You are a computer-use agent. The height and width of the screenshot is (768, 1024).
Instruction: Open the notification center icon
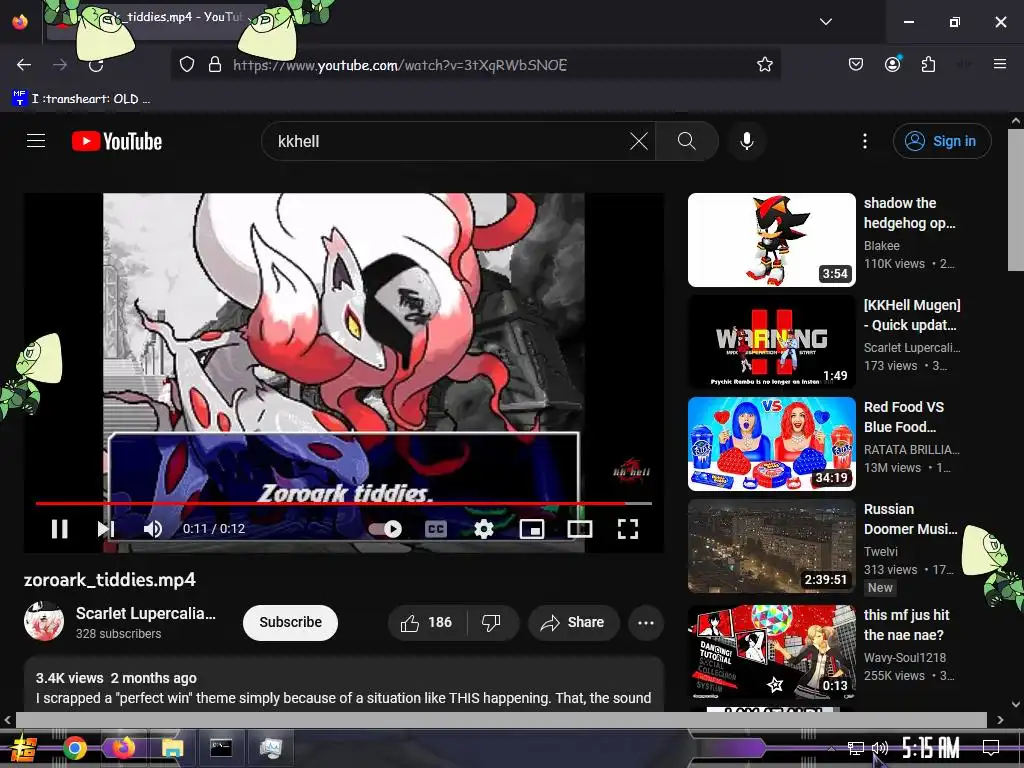click(991, 748)
